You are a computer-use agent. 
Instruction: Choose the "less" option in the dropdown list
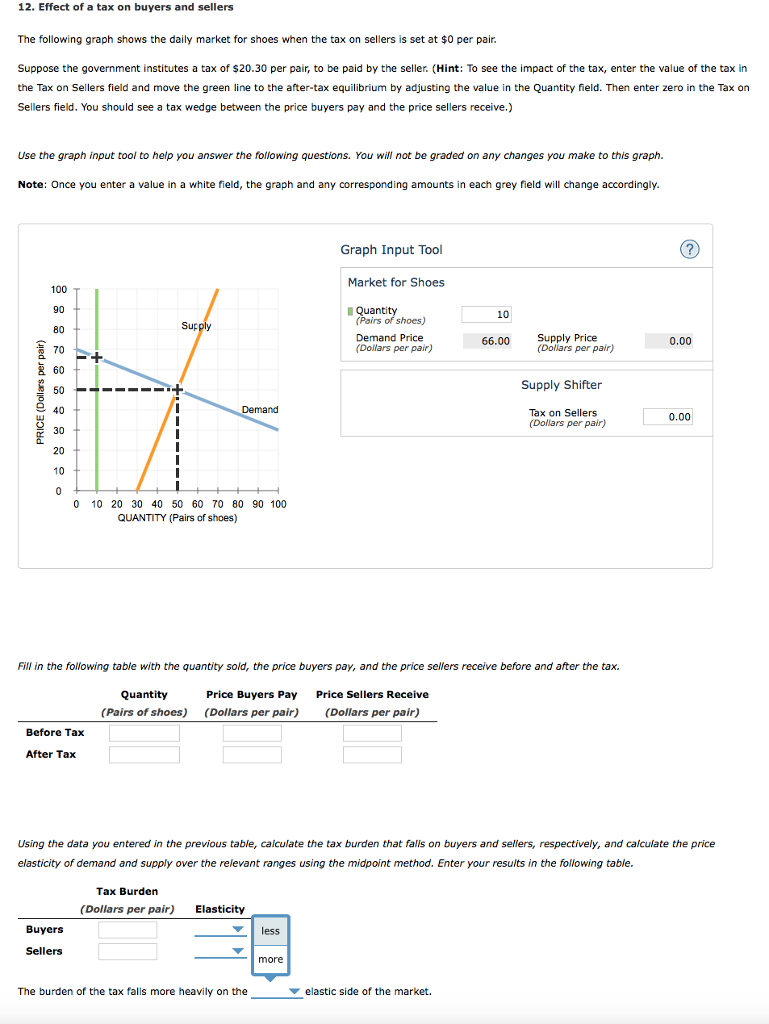click(x=271, y=931)
